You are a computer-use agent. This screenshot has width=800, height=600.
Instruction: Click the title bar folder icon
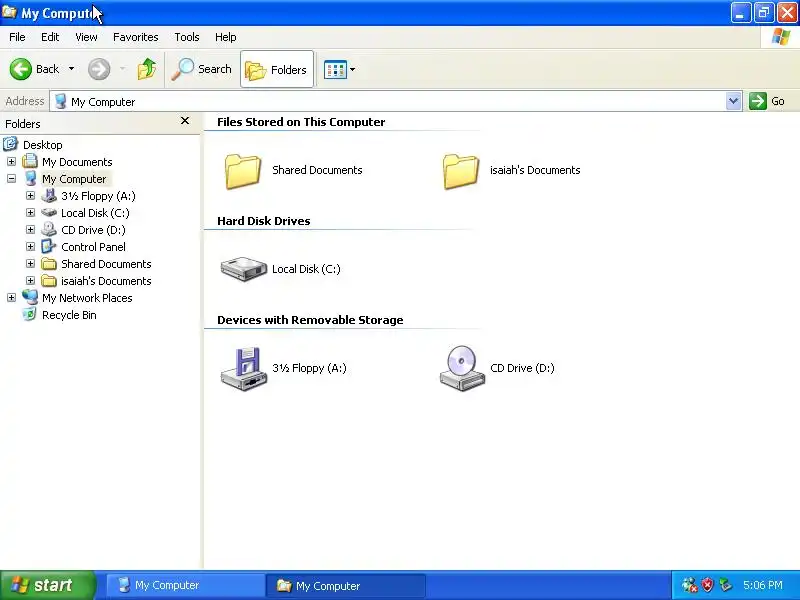coord(9,12)
